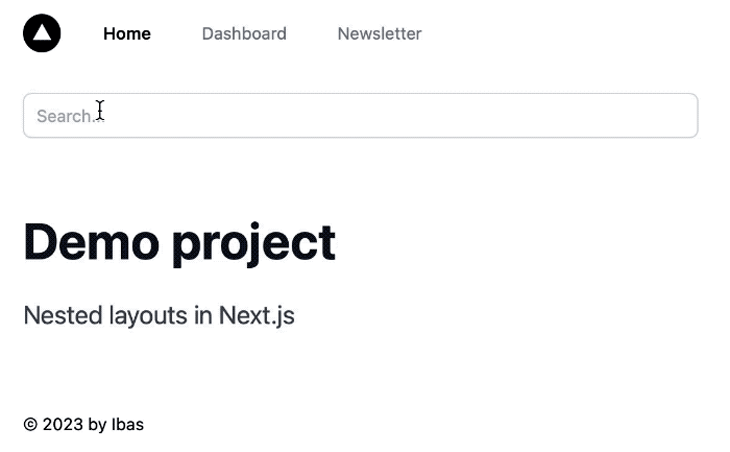Viewport: 730px width, 452px height.
Task: Click the word Nested in the subtitle
Action: pyautogui.click(x=56, y=316)
